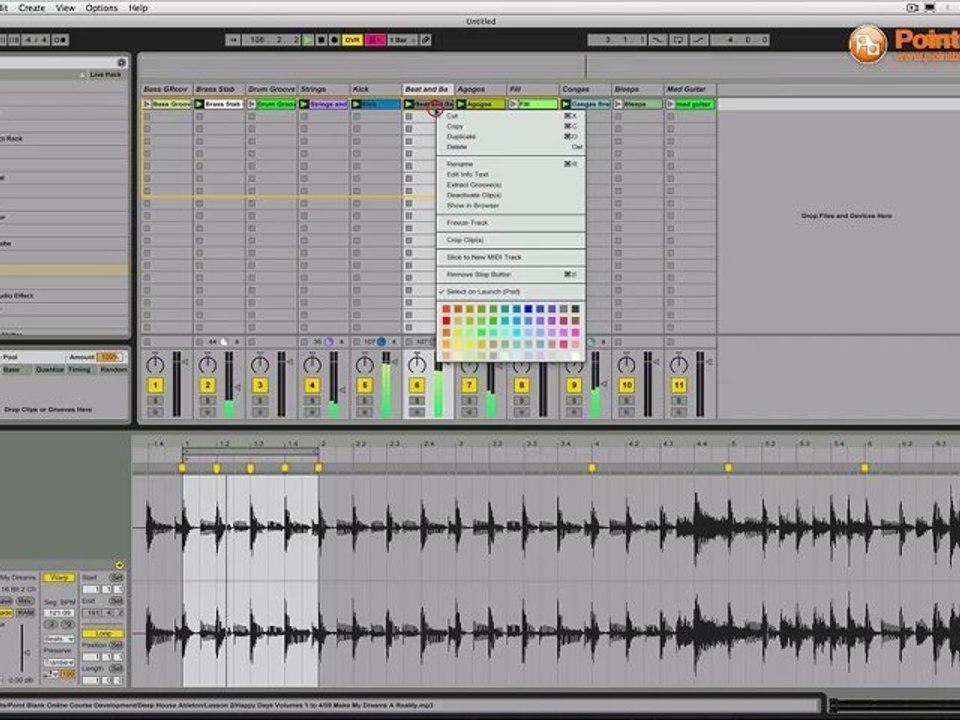This screenshot has height=720, width=960.
Task: Toggle track 11 activator button
Action: click(678, 385)
